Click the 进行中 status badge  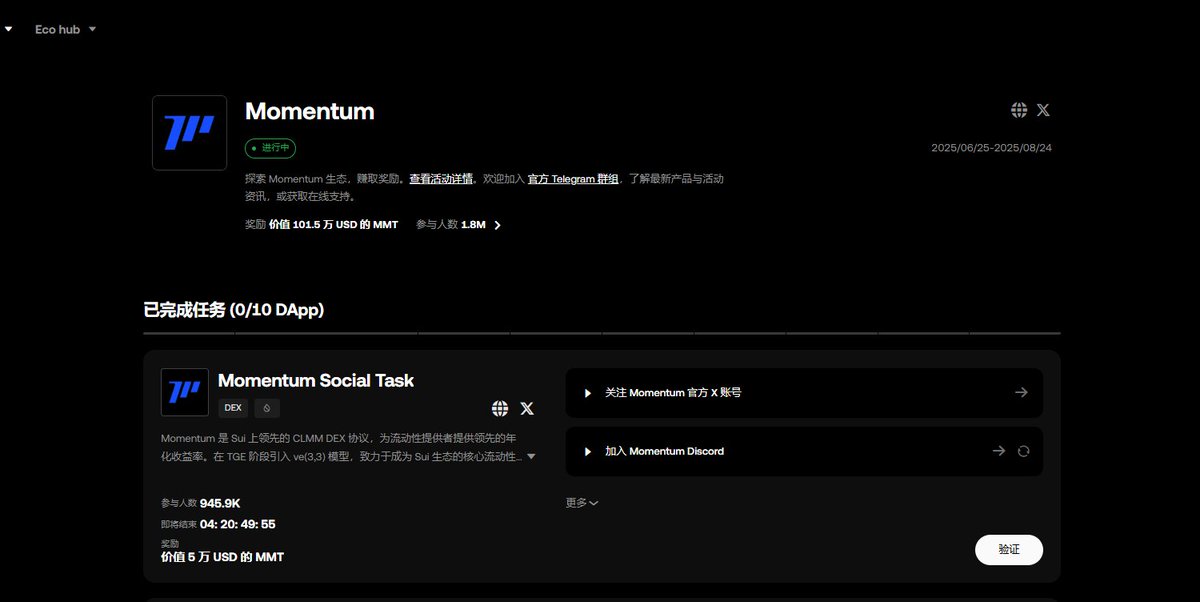tap(271, 148)
